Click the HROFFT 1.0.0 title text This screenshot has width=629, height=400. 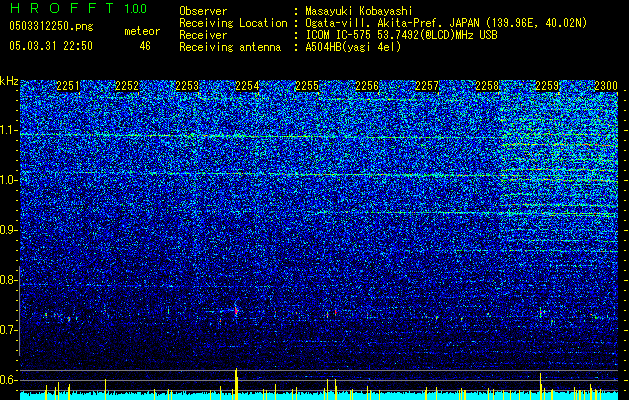78,8
